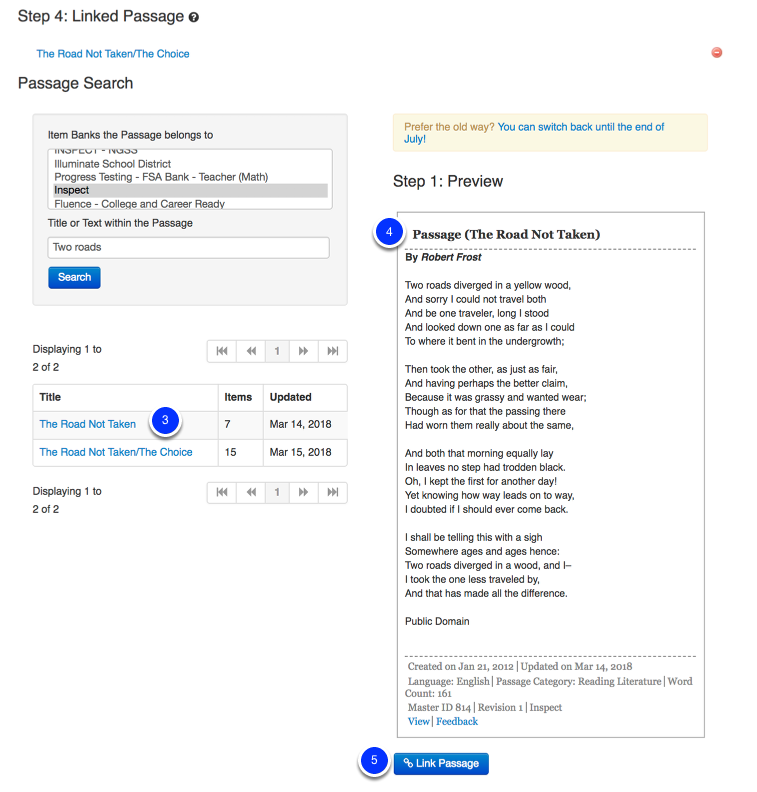Screen dimensions: 757x792
Task: Sort results by the Items column header
Action: pos(238,397)
